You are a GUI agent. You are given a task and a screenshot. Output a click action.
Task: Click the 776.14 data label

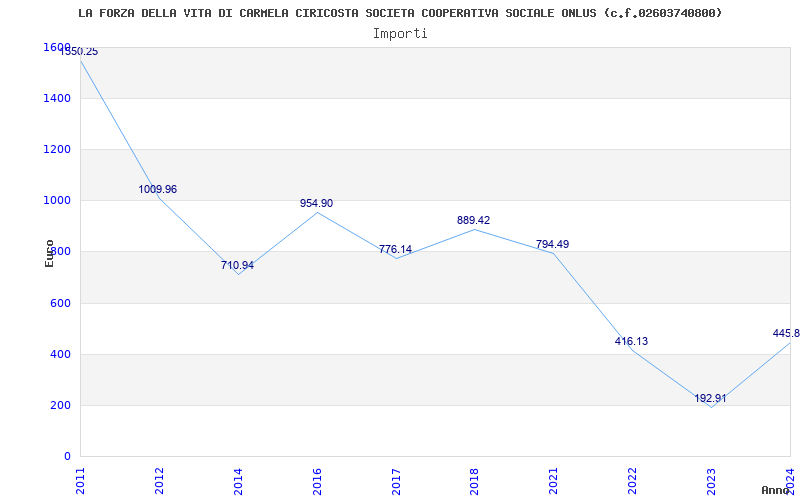tap(395, 249)
